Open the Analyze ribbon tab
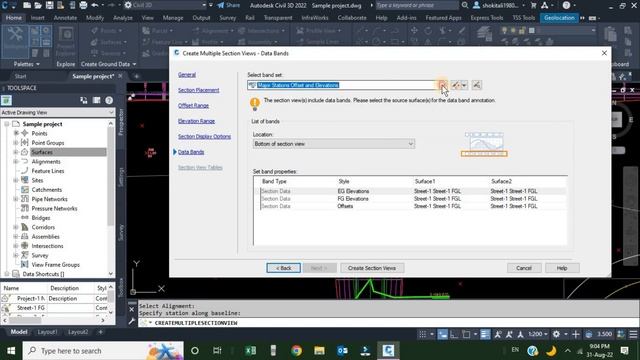This screenshot has width=640, height=360. coord(123,18)
